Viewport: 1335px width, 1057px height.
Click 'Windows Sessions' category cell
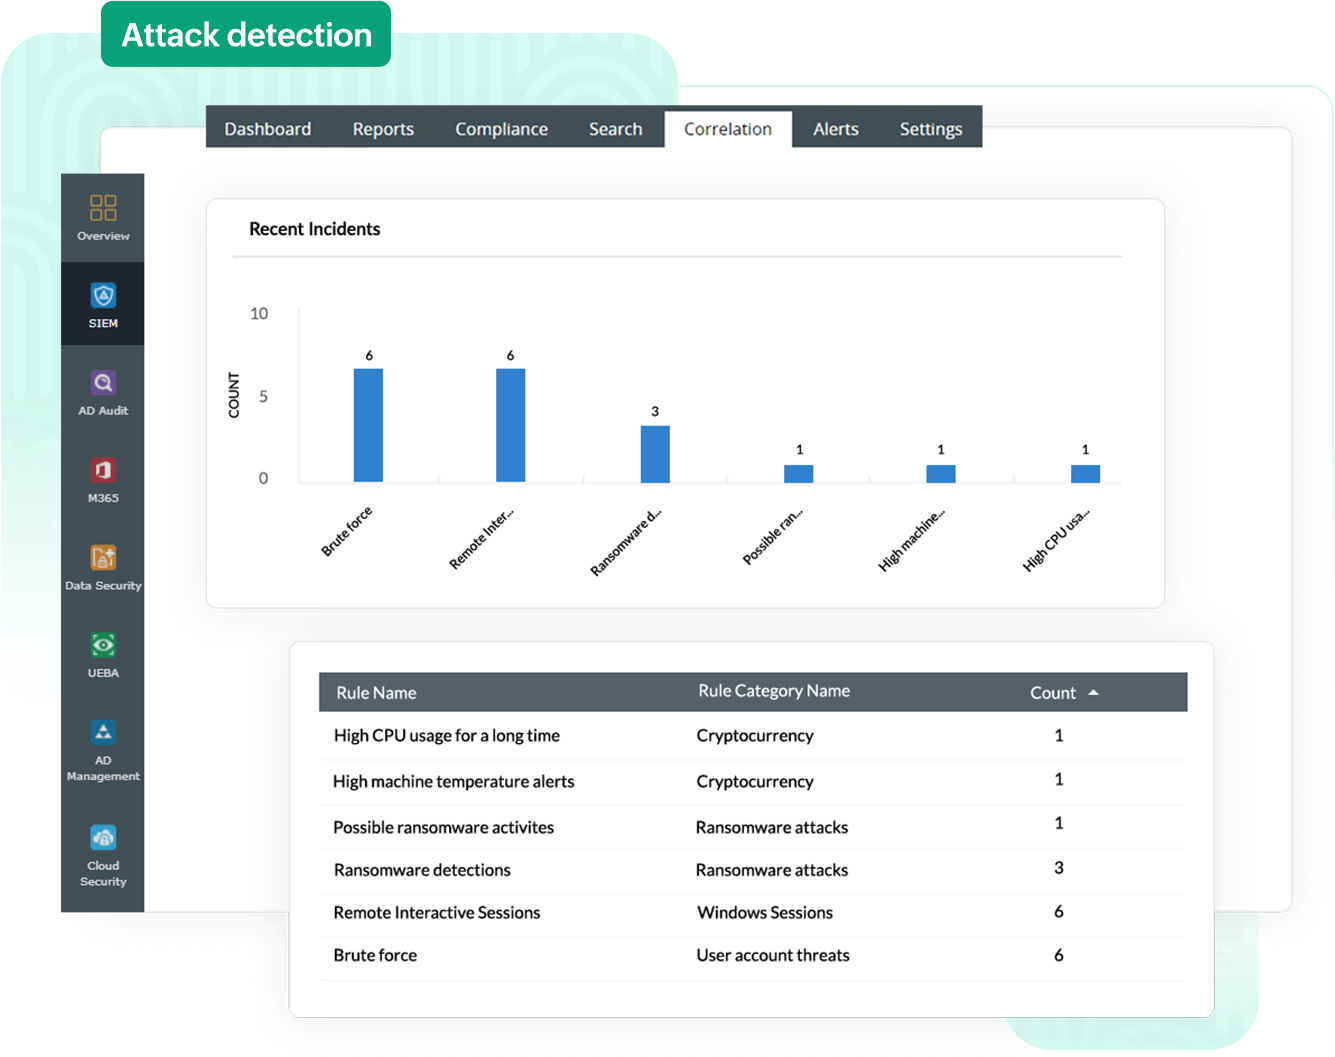765,912
